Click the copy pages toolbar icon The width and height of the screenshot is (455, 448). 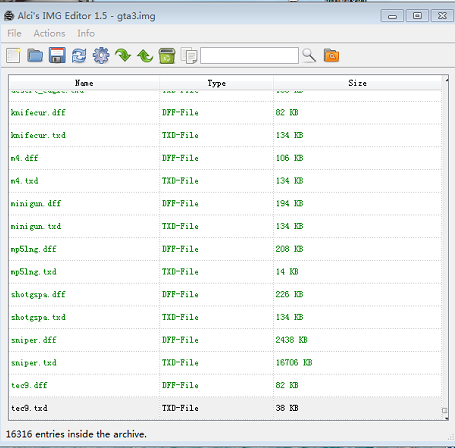pyautogui.click(x=189, y=55)
